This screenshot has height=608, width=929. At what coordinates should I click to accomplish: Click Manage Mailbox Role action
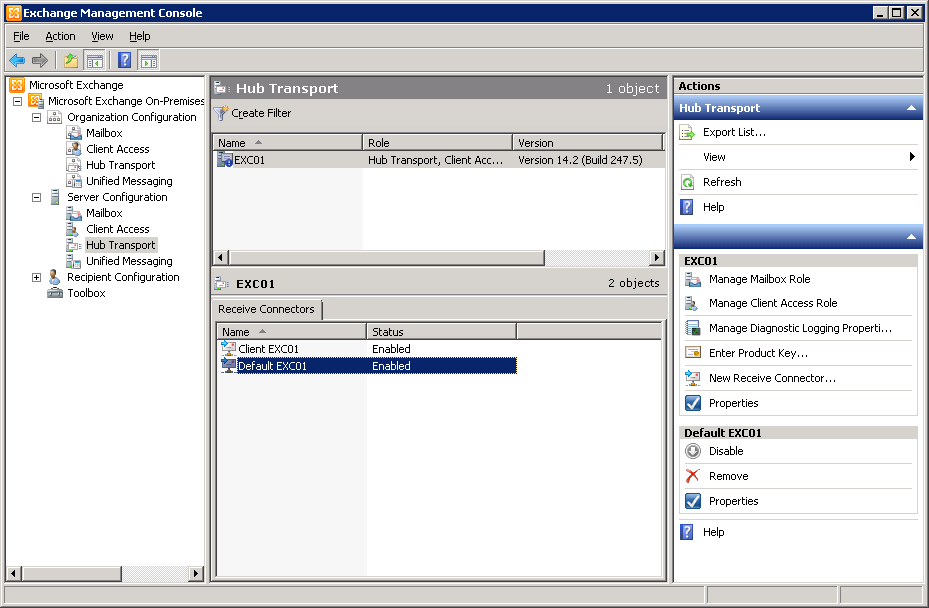click(759, 279)
